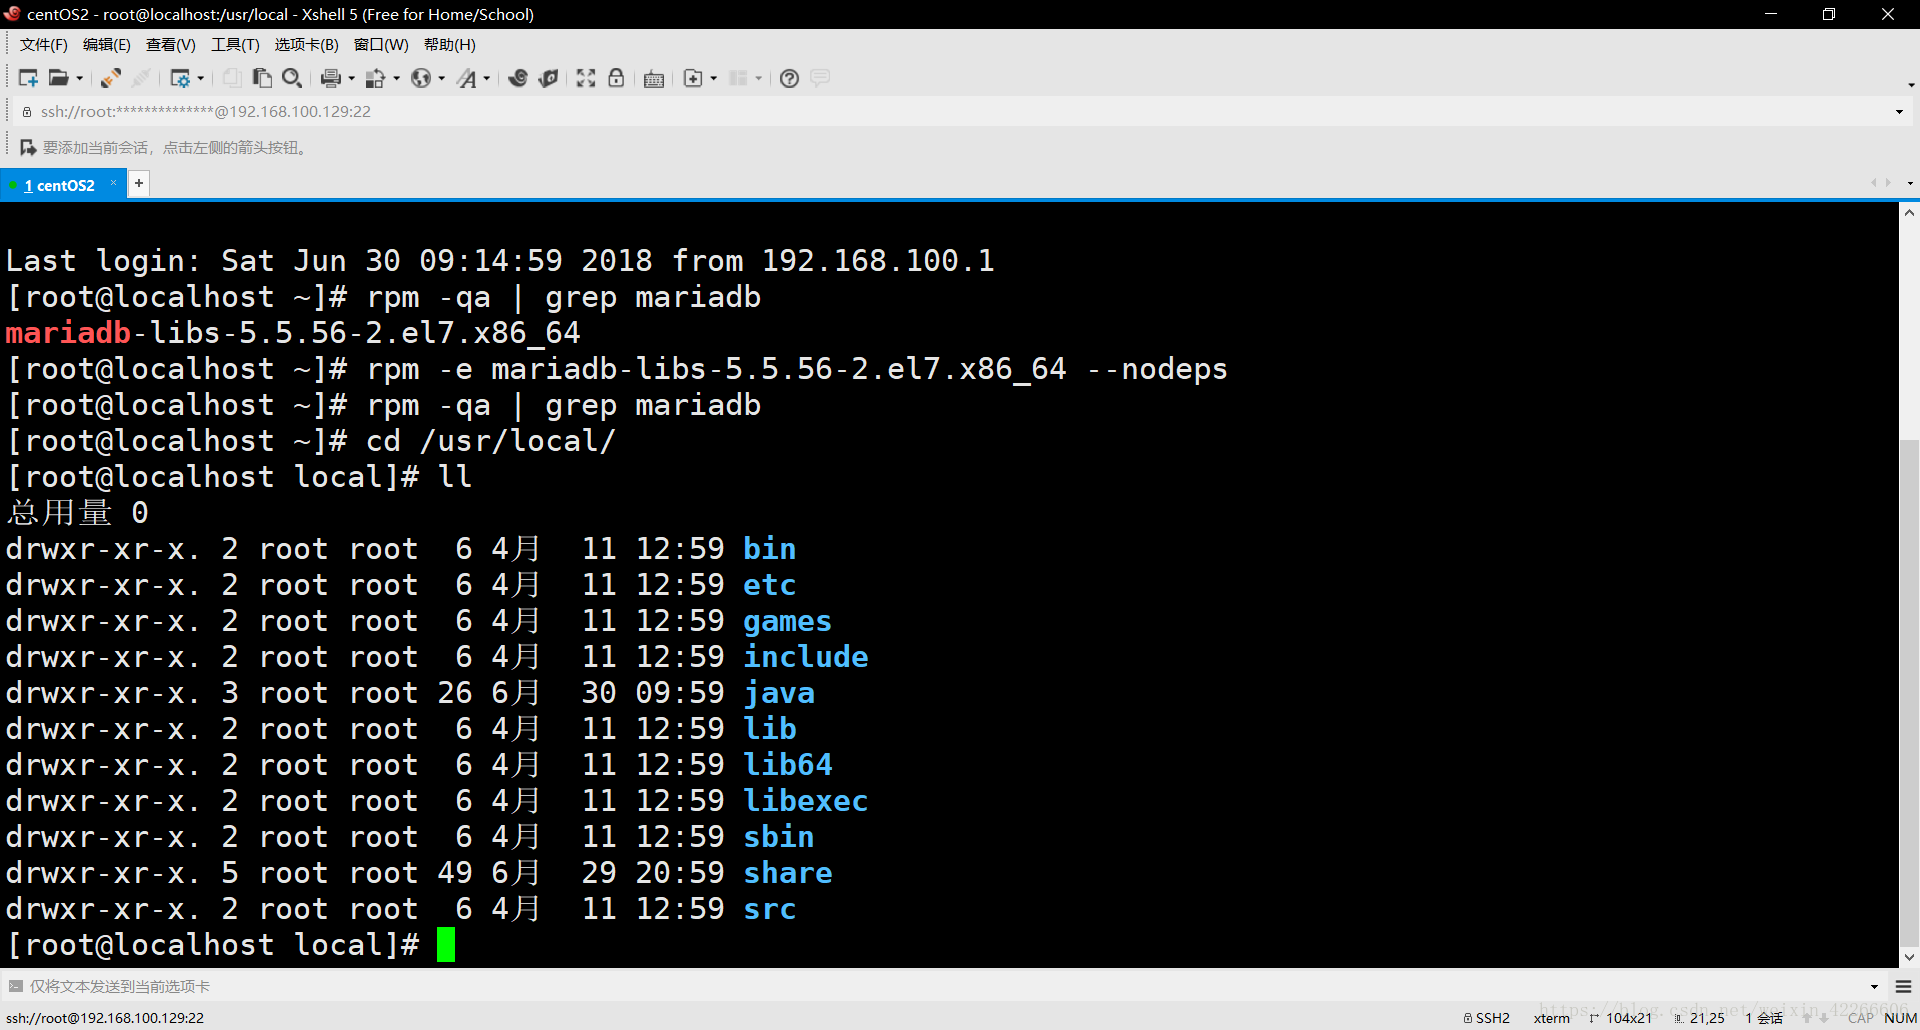Click SSH2 in the status bar
Screen dimensions: 1920x1030
click(1487, 1018)
